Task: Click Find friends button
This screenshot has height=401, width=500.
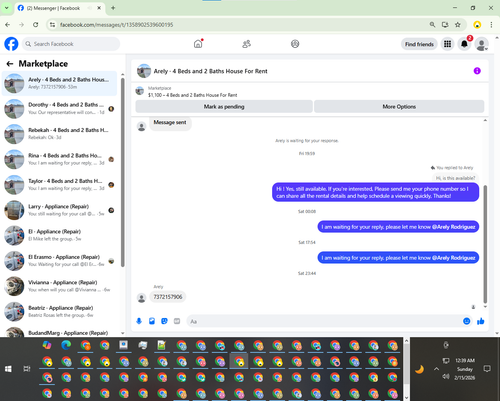Action: [419, 44]
